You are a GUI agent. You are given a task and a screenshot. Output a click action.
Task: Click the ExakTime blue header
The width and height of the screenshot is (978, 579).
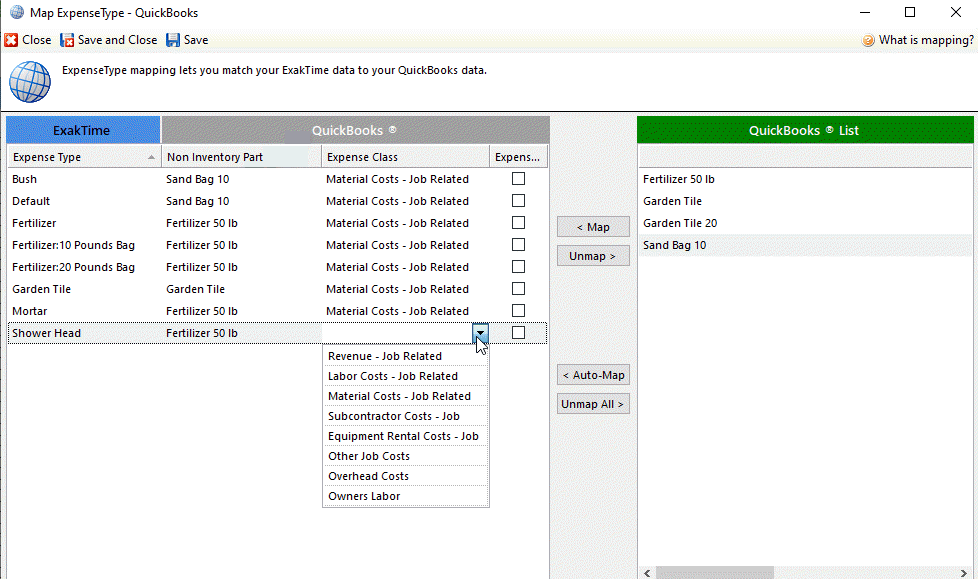83,130
